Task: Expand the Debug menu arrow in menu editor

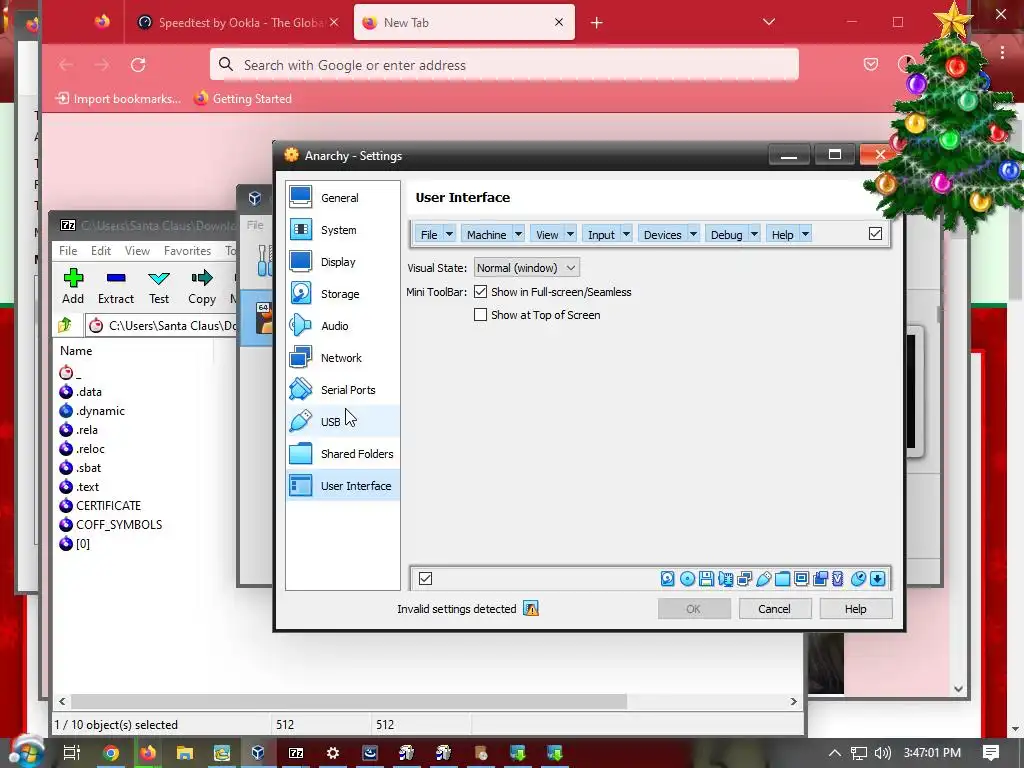Action: click(x=754, y=234)
